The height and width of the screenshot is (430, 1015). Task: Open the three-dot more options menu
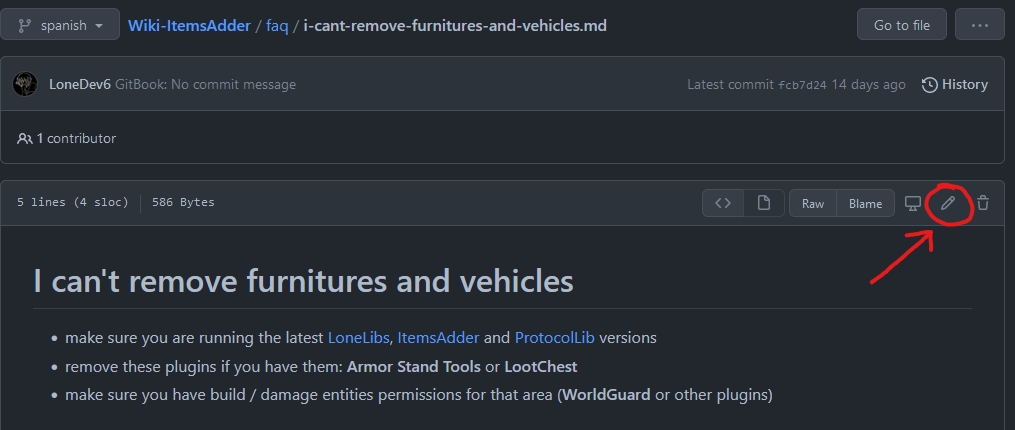(x=979, y=25)
